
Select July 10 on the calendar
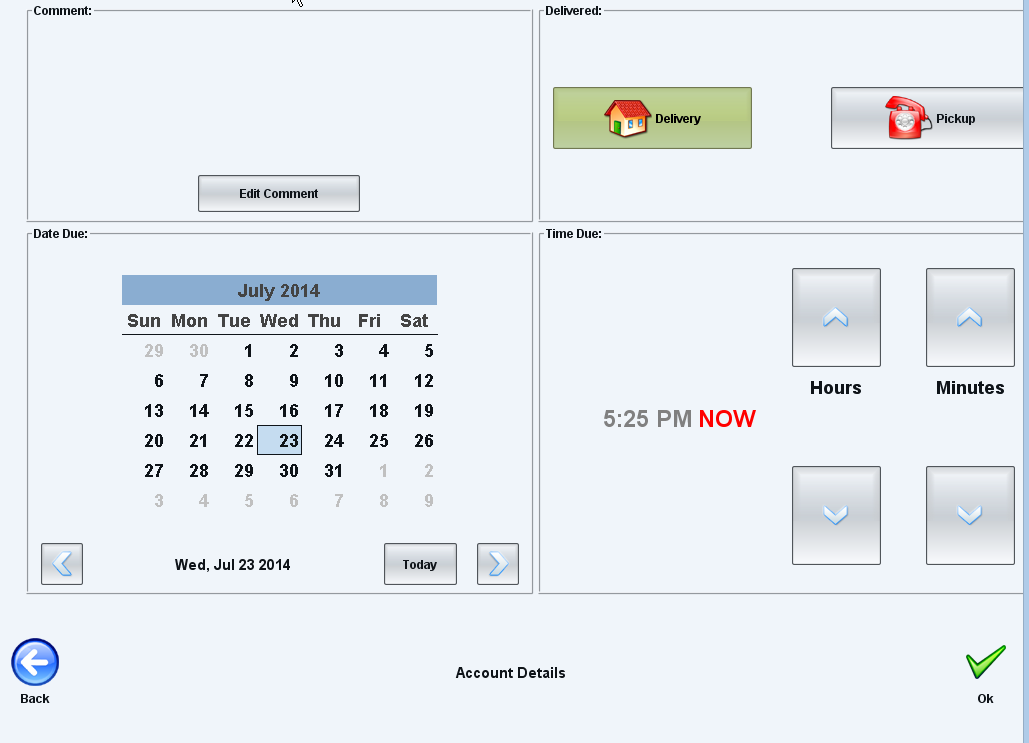tap(333, 381)
